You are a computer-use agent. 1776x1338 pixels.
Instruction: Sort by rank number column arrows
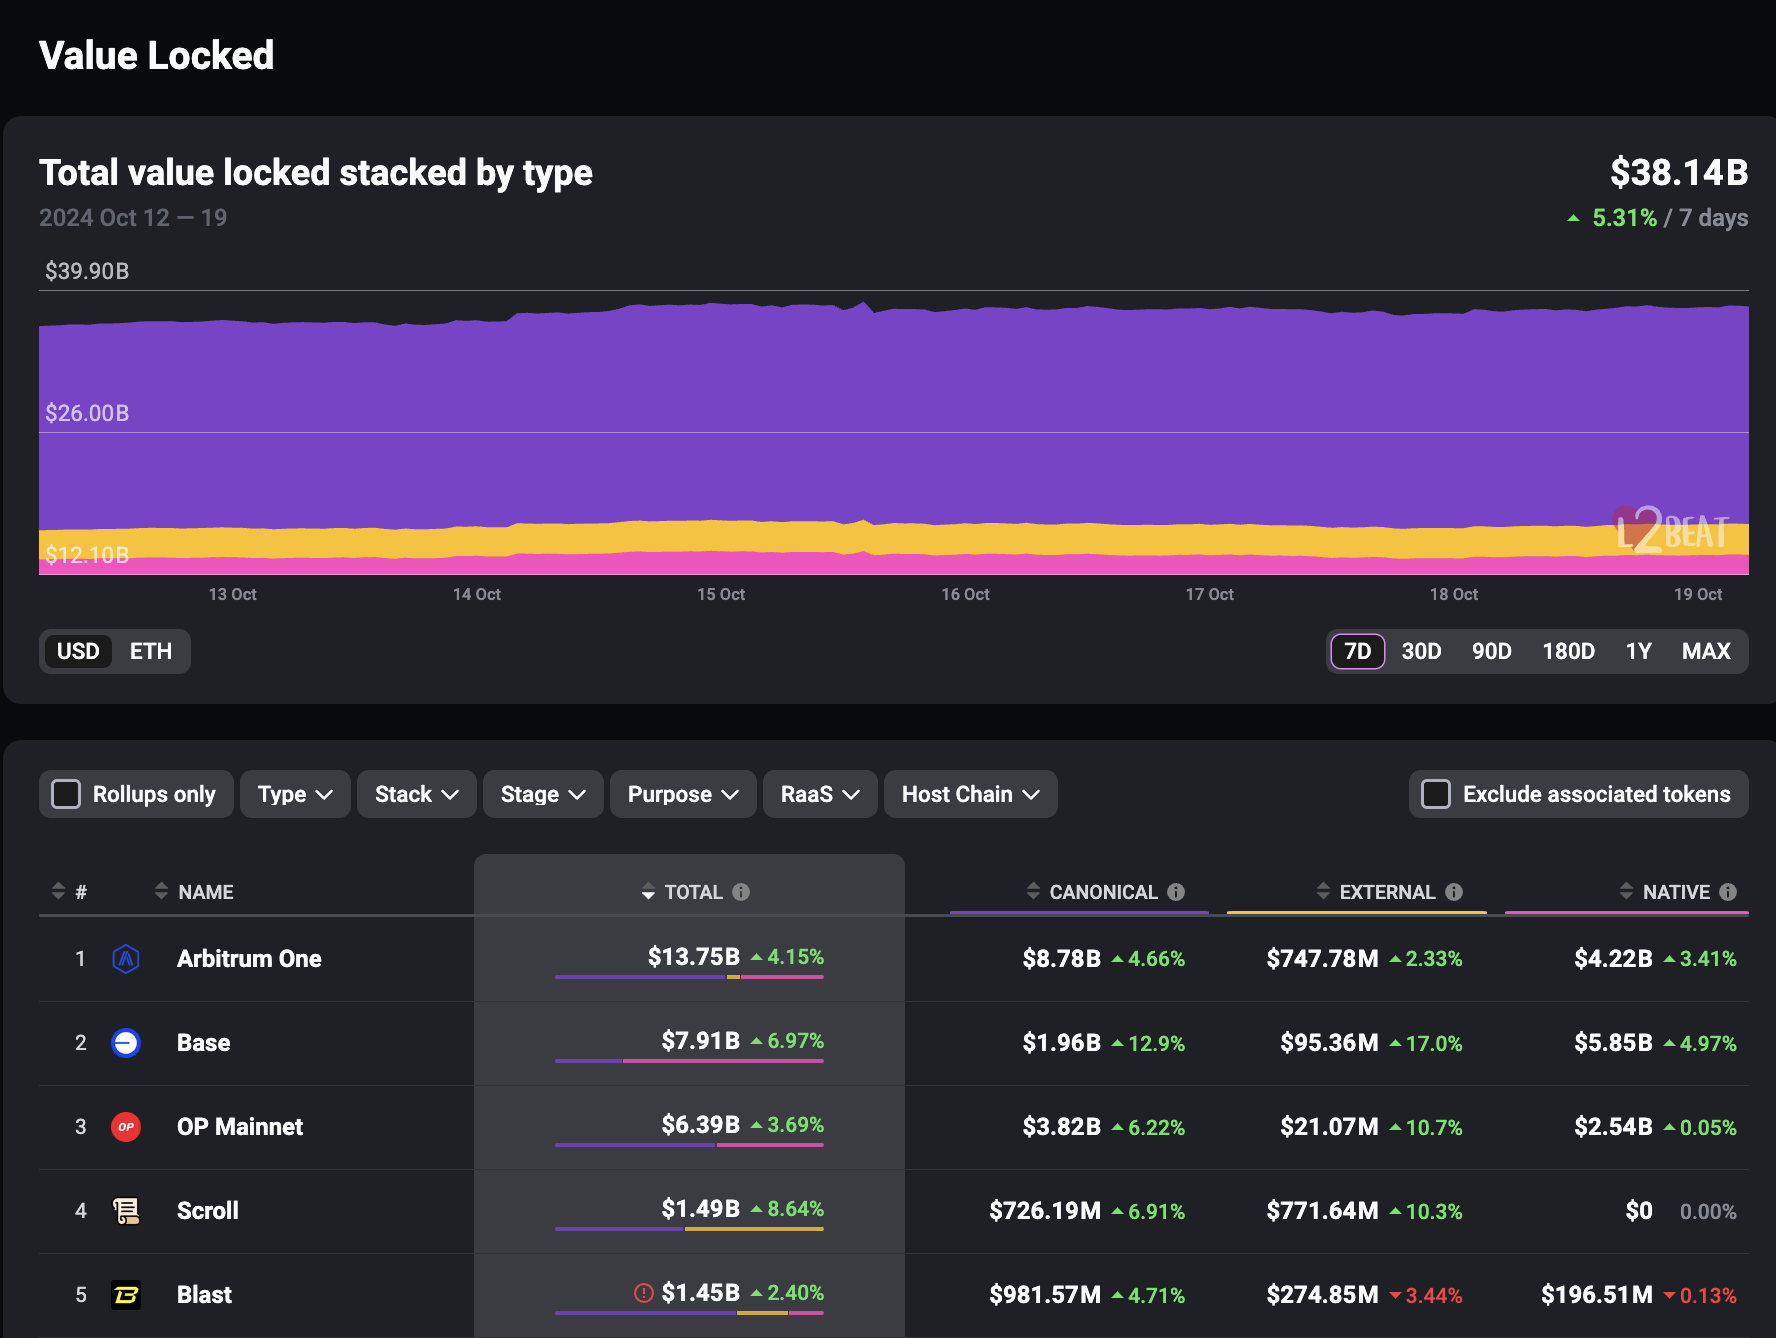click(x=58, y=891)
